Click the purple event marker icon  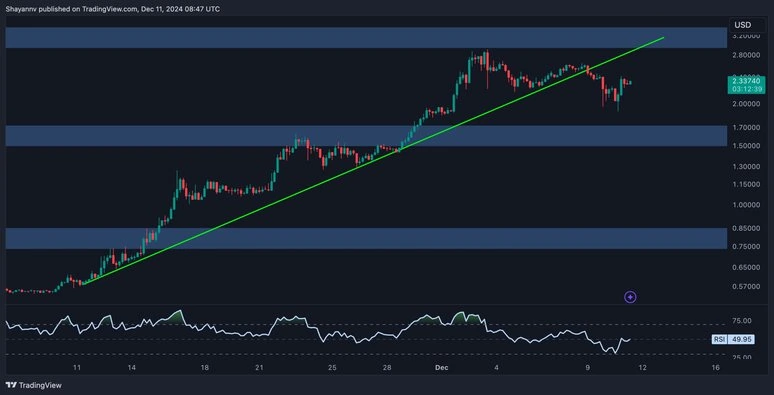[x=630, y=297]
